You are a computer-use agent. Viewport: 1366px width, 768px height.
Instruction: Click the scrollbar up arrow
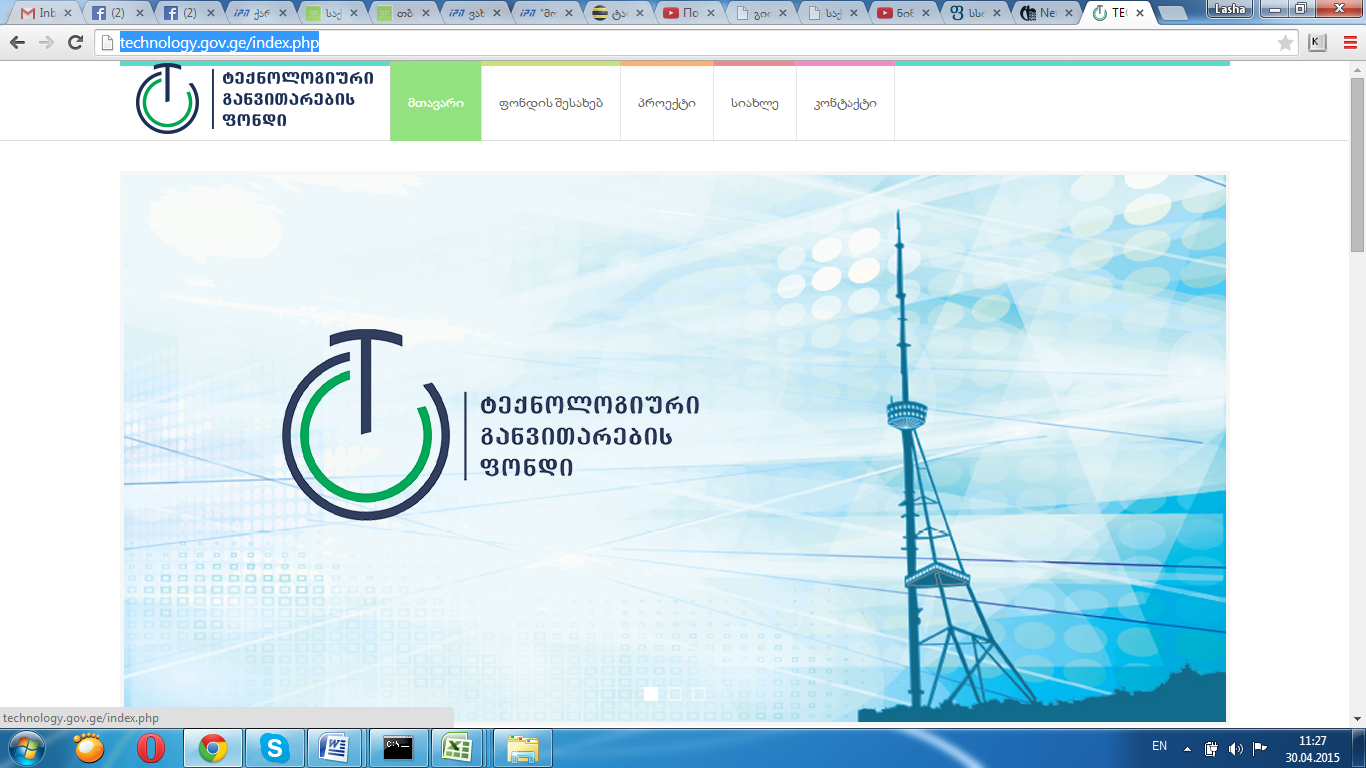point(1358,68)
